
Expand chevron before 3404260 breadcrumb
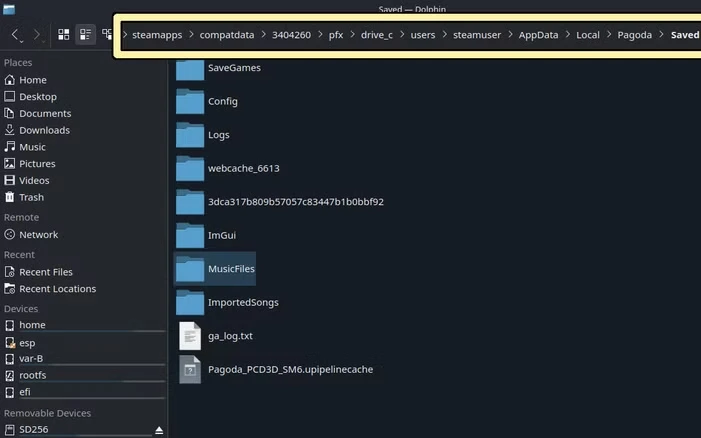pos(263,34)
